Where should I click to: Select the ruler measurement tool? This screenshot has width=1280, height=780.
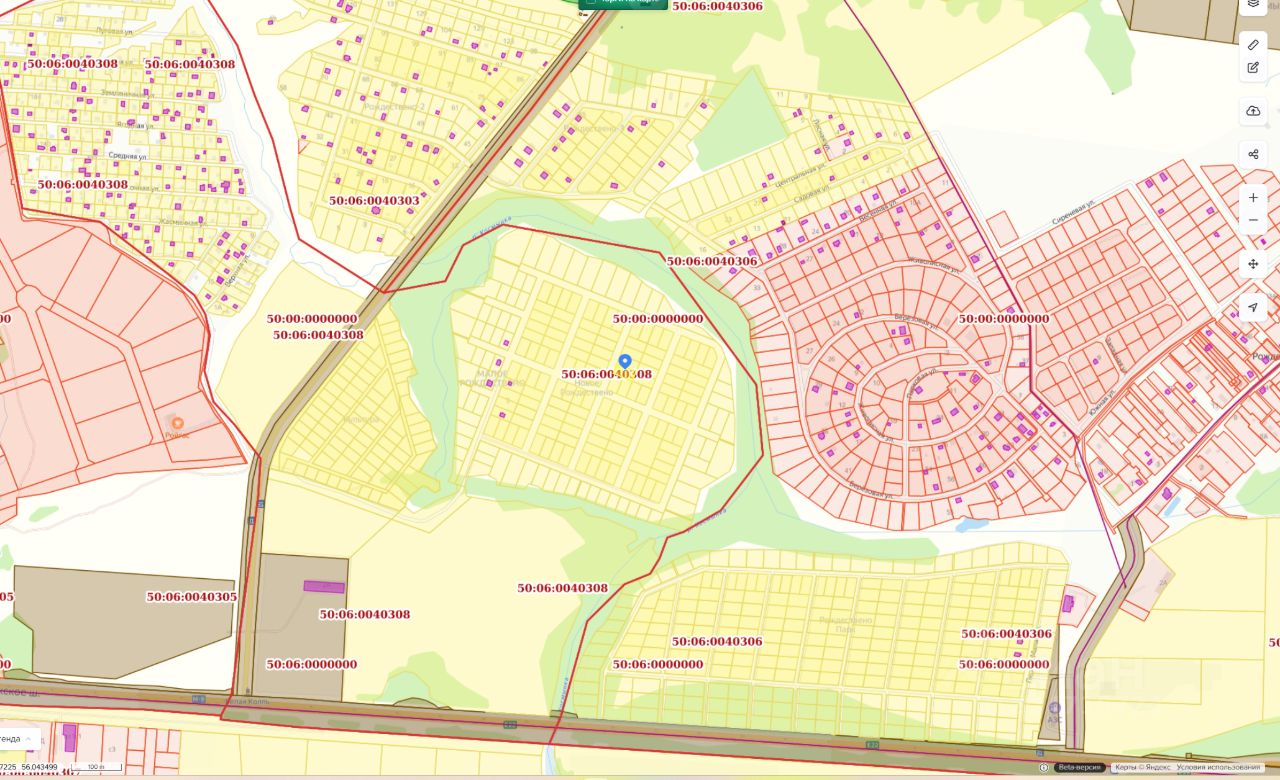click(x=1253, y=45)
